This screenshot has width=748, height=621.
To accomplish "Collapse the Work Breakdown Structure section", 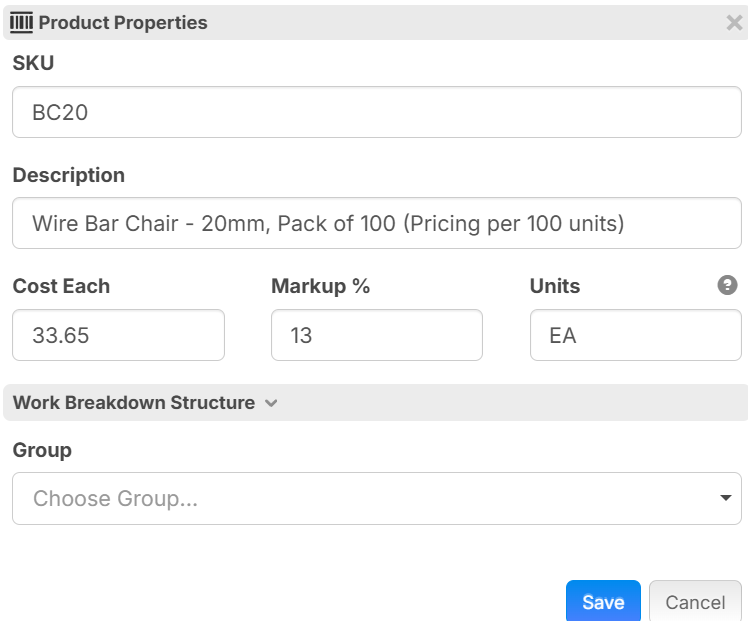I will pyautogui.click(x=134, y=403).
